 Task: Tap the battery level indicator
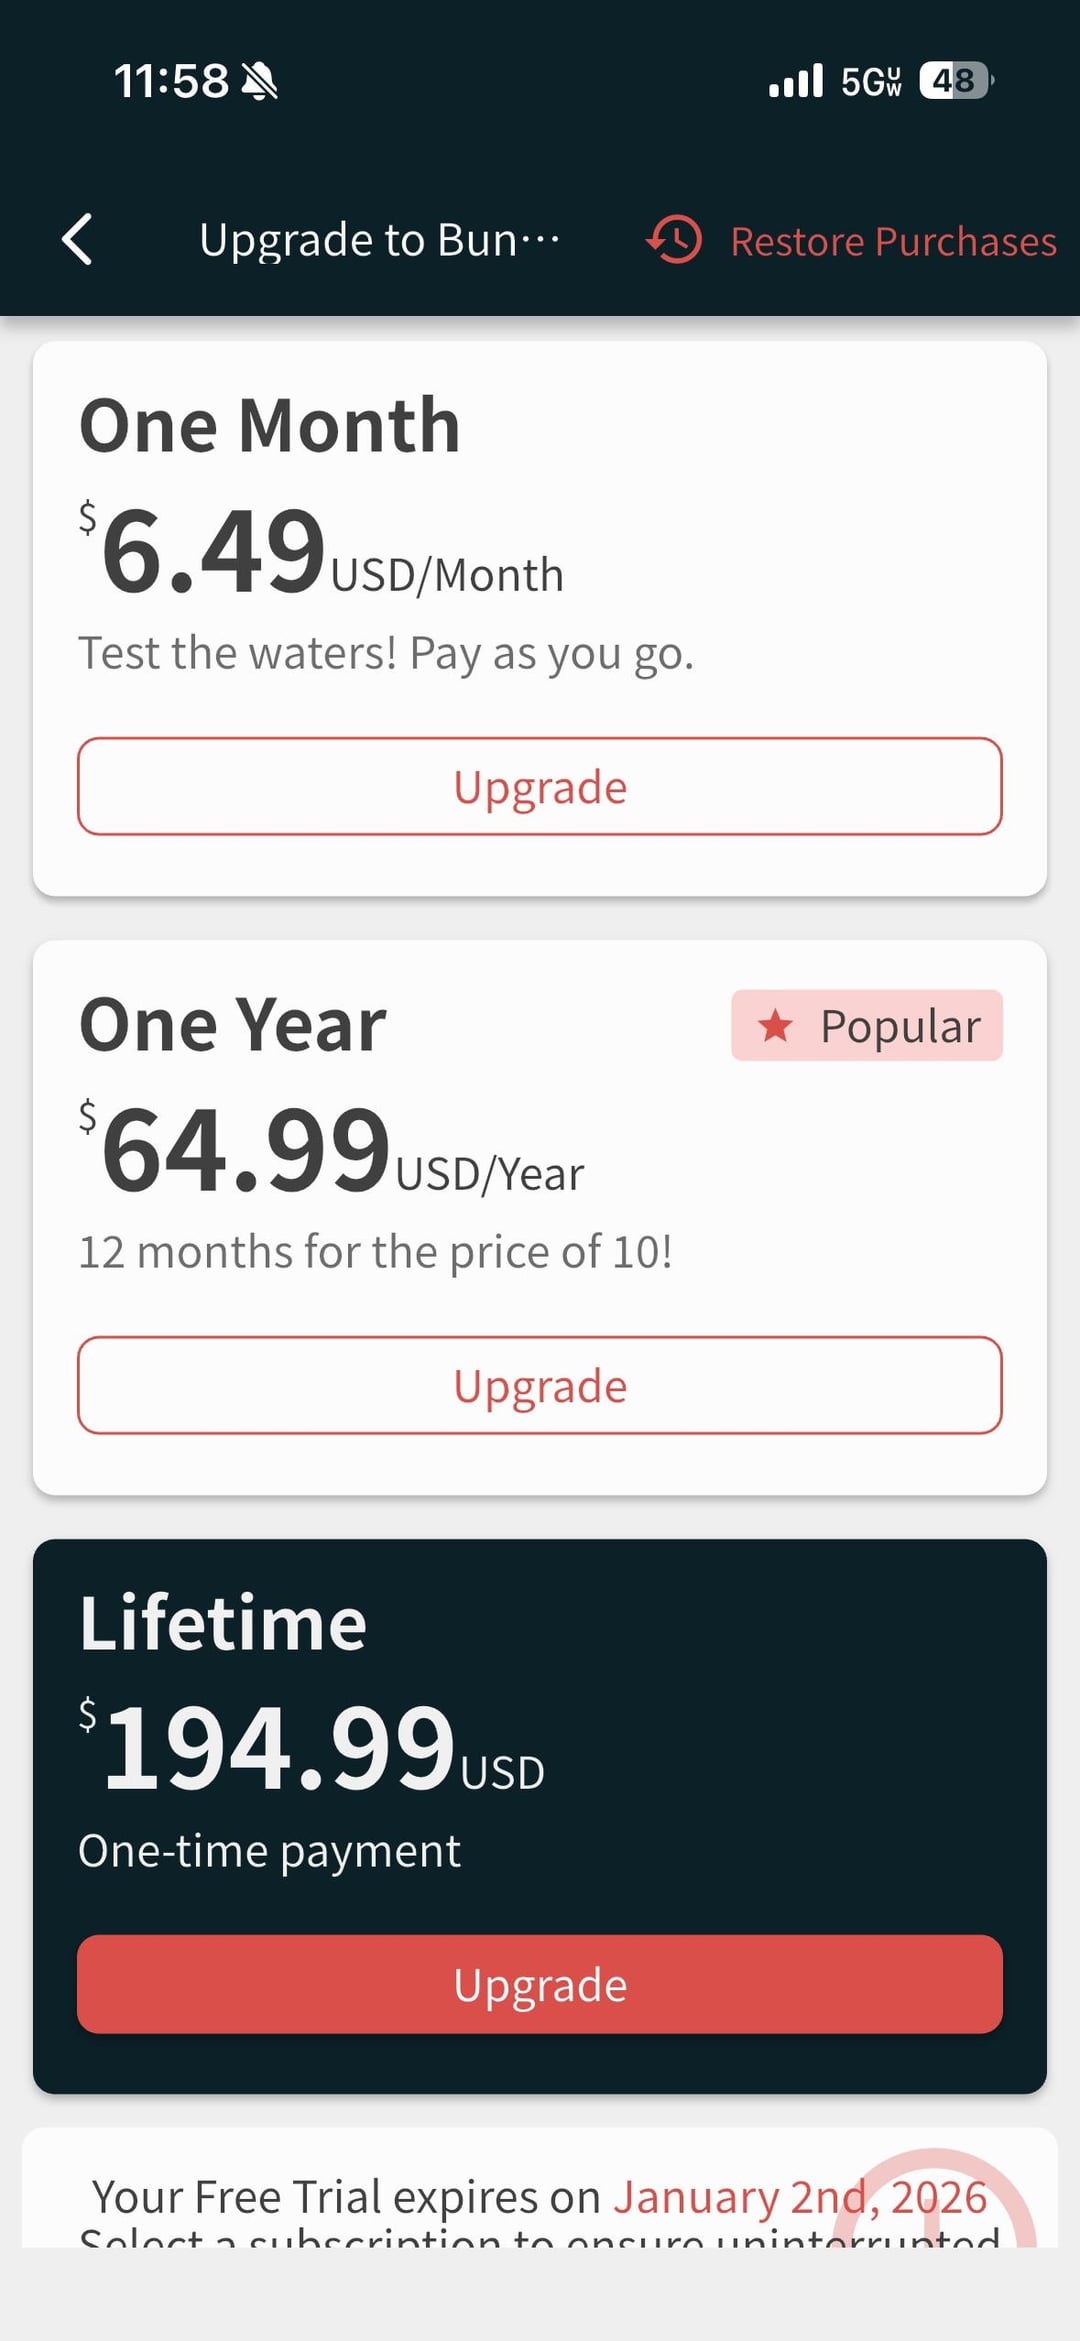click(x=956, y=81)
